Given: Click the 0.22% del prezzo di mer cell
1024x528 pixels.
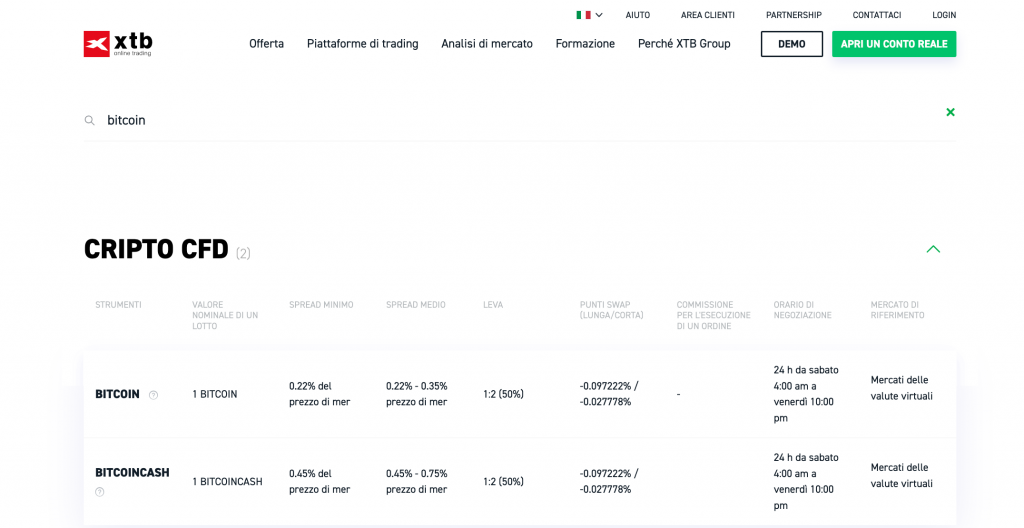Looking at the screenshot, I should (x=320, y=394).
